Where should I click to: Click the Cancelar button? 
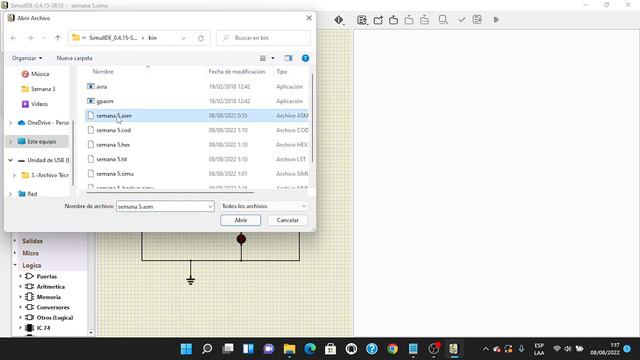(287, 220)
